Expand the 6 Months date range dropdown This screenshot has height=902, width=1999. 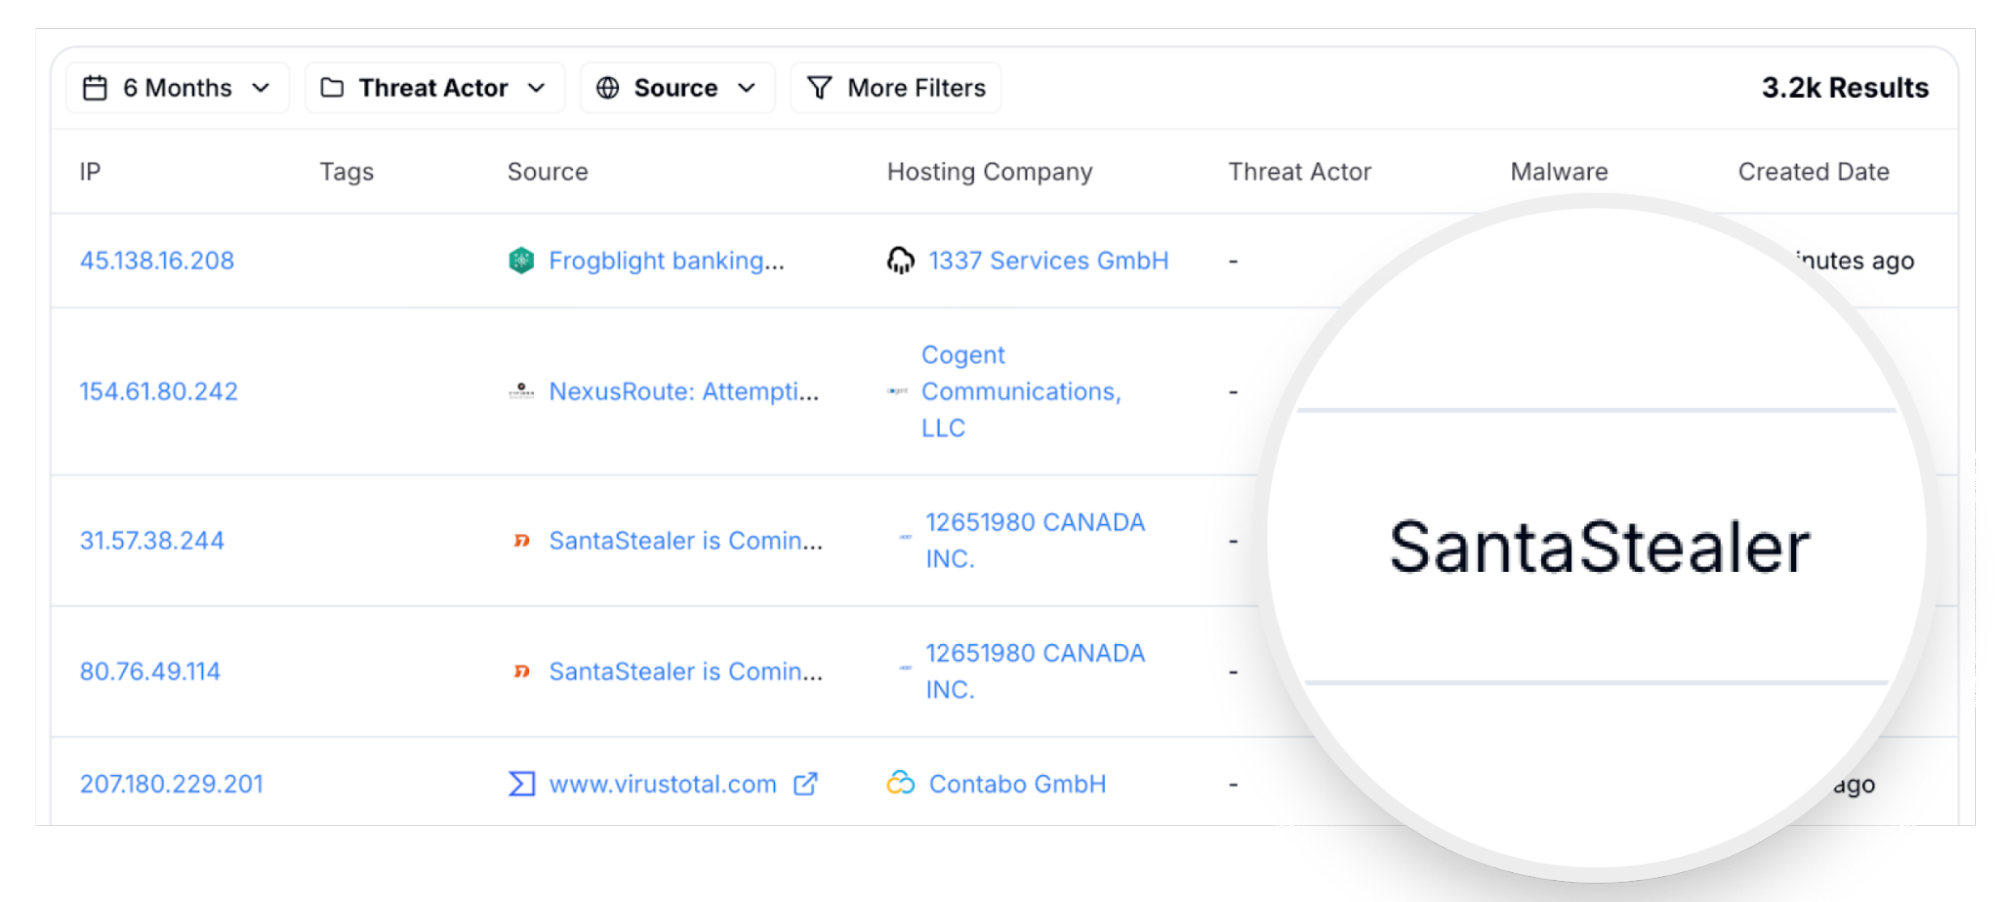coord(178,88)
